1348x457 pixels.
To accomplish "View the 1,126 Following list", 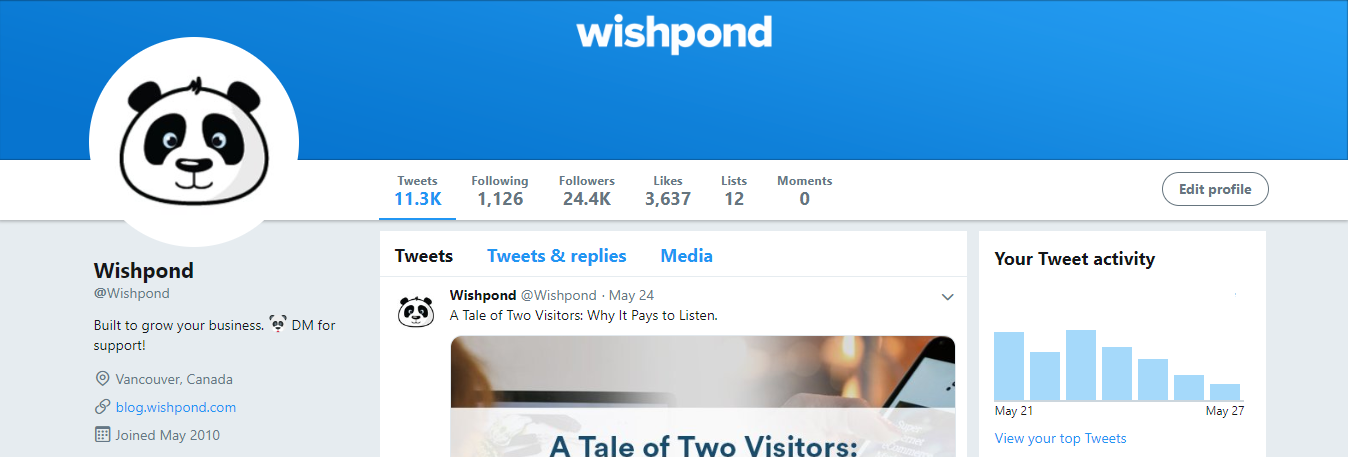I will (500, 190).
